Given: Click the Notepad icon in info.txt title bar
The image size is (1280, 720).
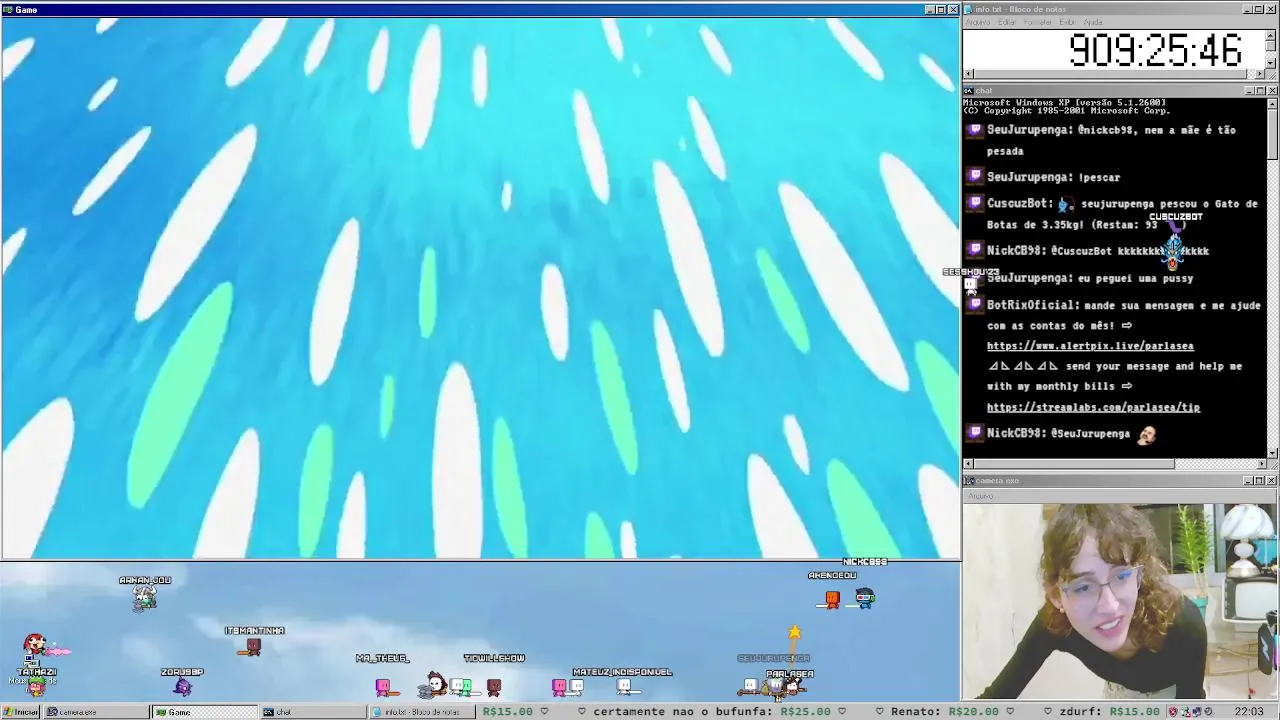Looking at the screenshot, I should (969, 9).
